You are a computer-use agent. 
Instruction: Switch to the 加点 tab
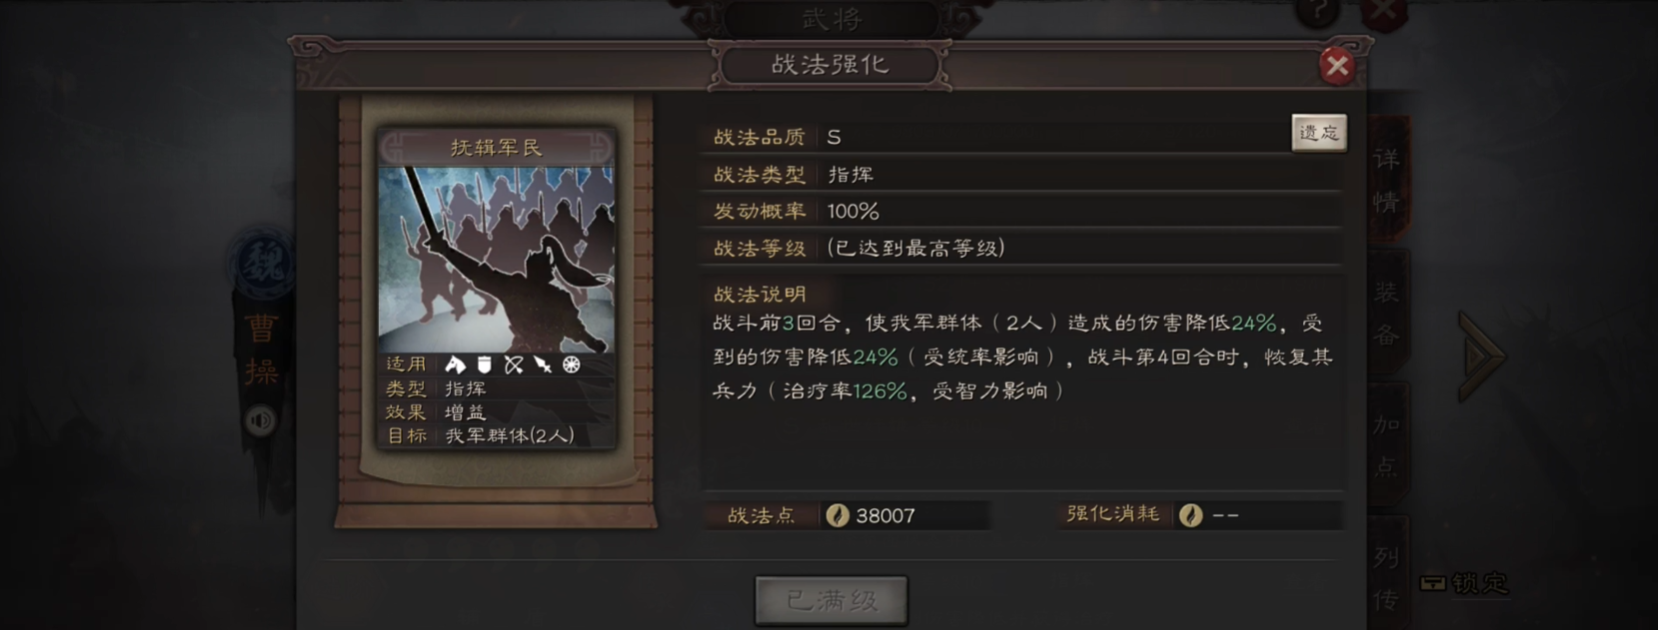(x=1387, y=445)
